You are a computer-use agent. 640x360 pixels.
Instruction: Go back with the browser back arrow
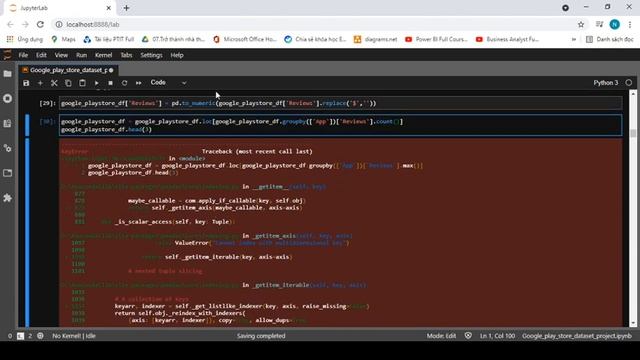[10, 24]
